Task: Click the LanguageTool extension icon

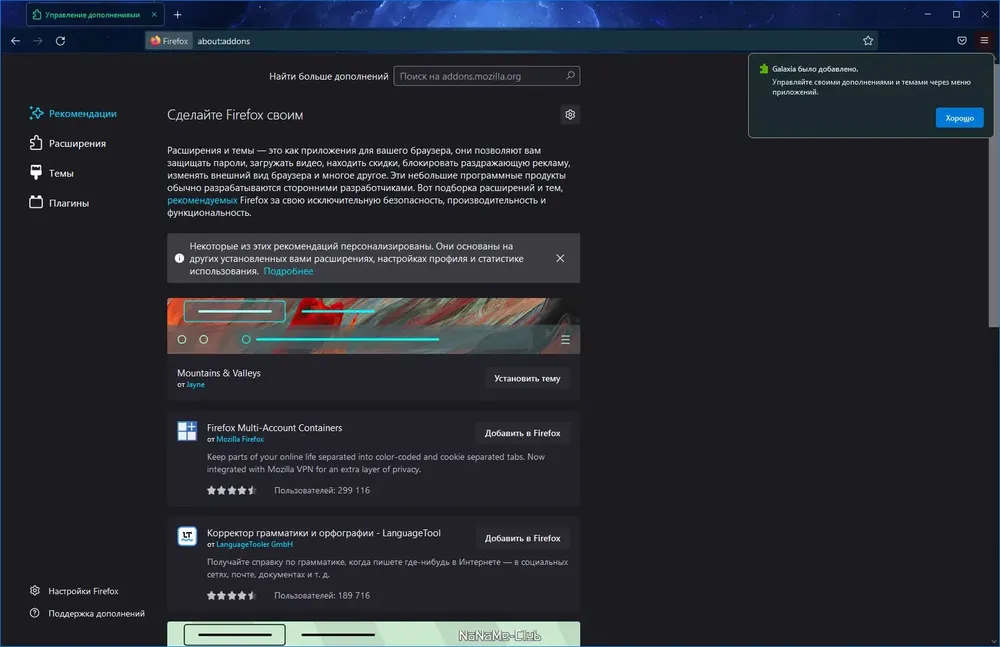Action: (x=187, y=536)
